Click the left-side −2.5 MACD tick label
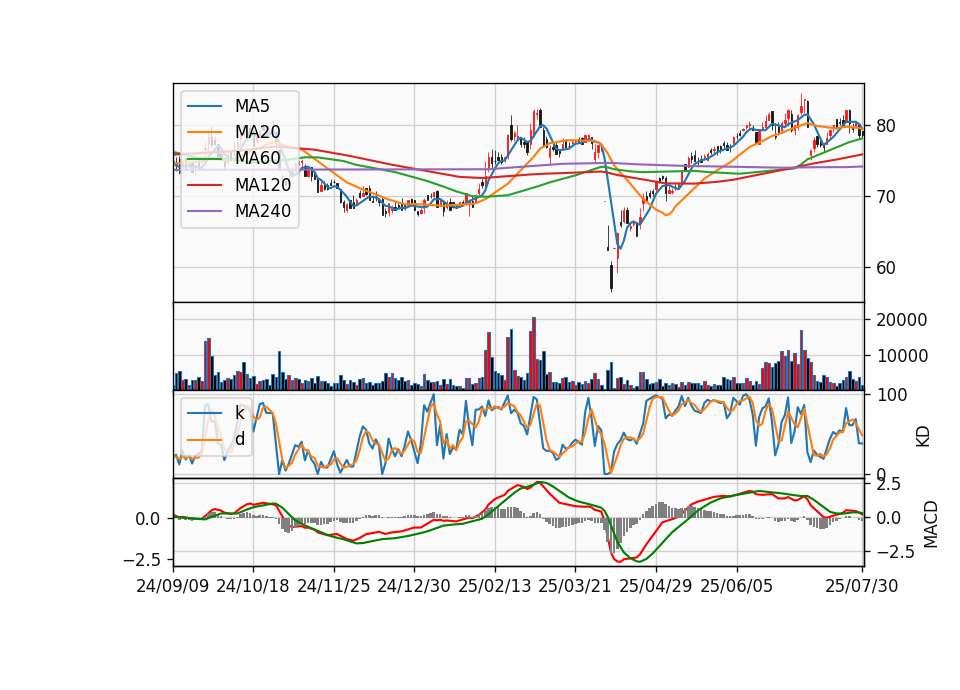 pos(142,560)
